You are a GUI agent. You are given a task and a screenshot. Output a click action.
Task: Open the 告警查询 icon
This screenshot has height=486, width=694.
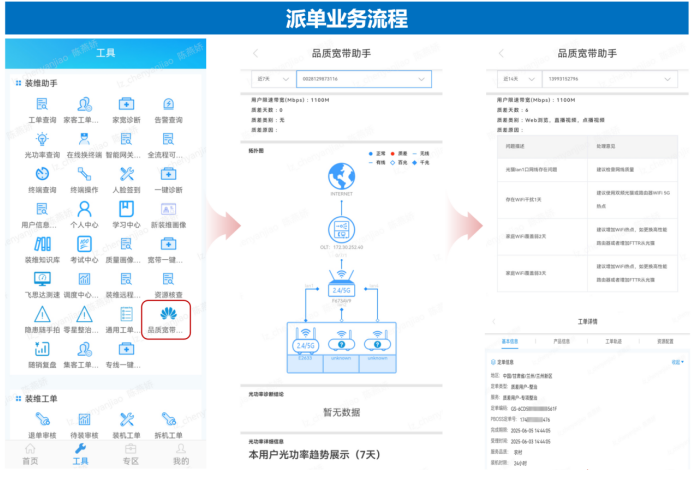pos(168,107)
